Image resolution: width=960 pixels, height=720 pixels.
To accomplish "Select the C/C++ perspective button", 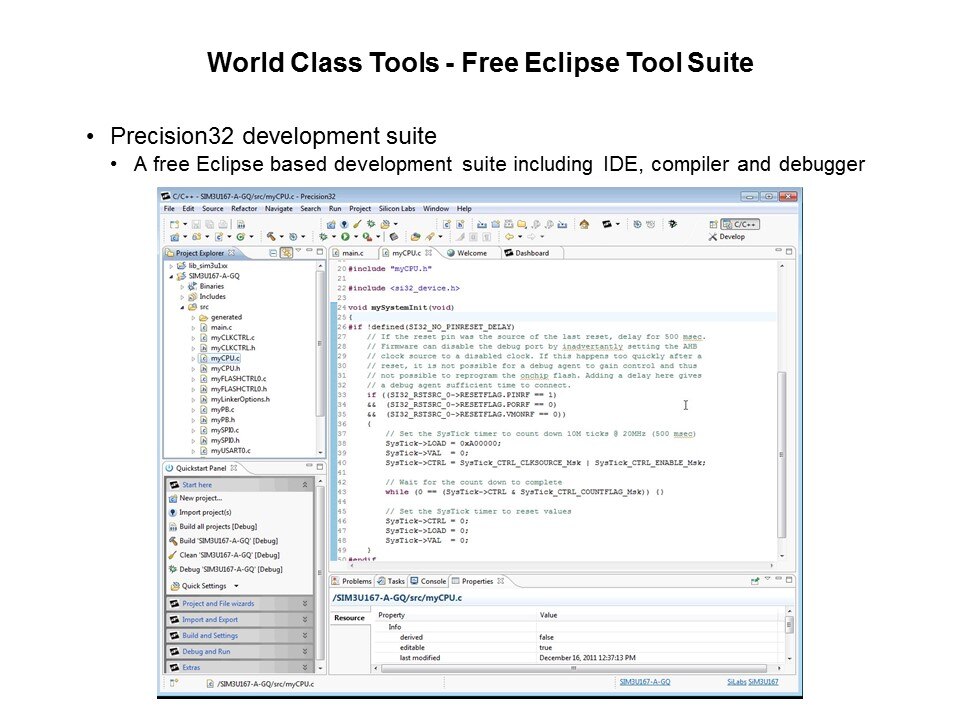I will pyautogui.click(x=740, y=224).
